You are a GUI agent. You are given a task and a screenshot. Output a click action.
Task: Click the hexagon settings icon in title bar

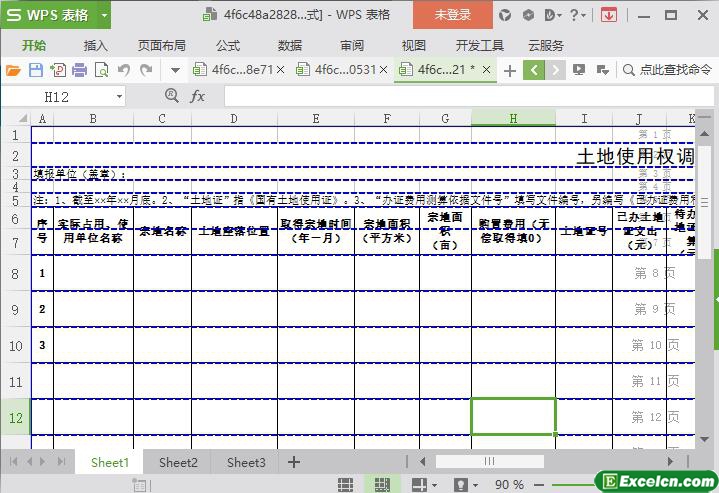(528, 16)
